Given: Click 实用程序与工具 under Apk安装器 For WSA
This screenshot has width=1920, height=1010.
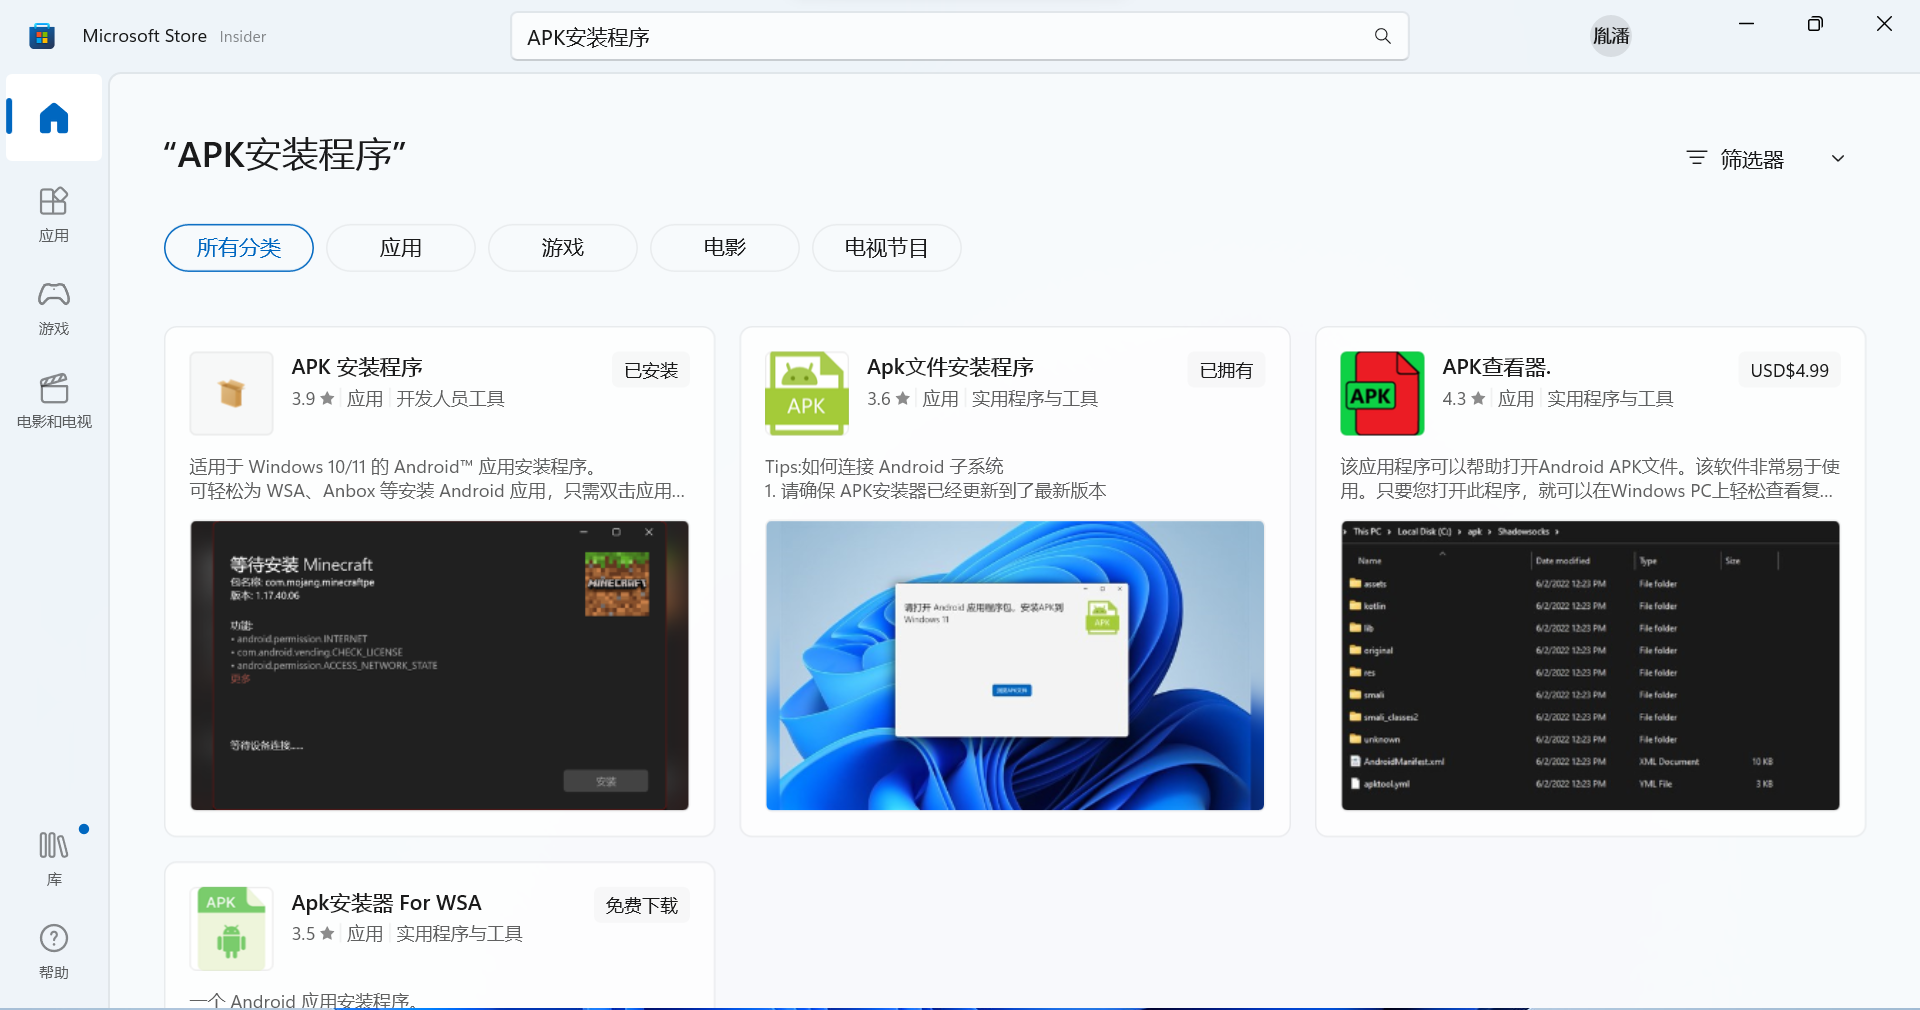Looking at the screenshot, I should pyautogui.click(x=459, y=934).
